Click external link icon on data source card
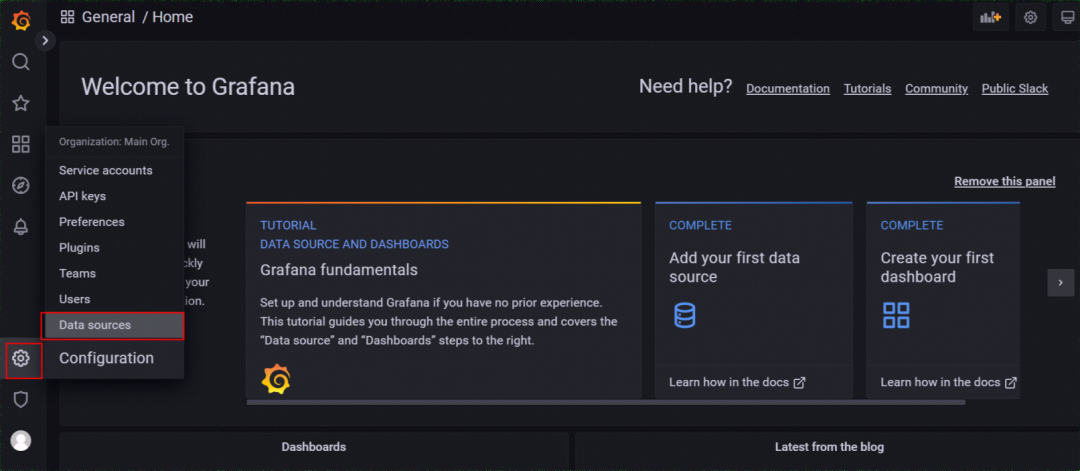The image size is (1080, 471). [x=800, y=383]
